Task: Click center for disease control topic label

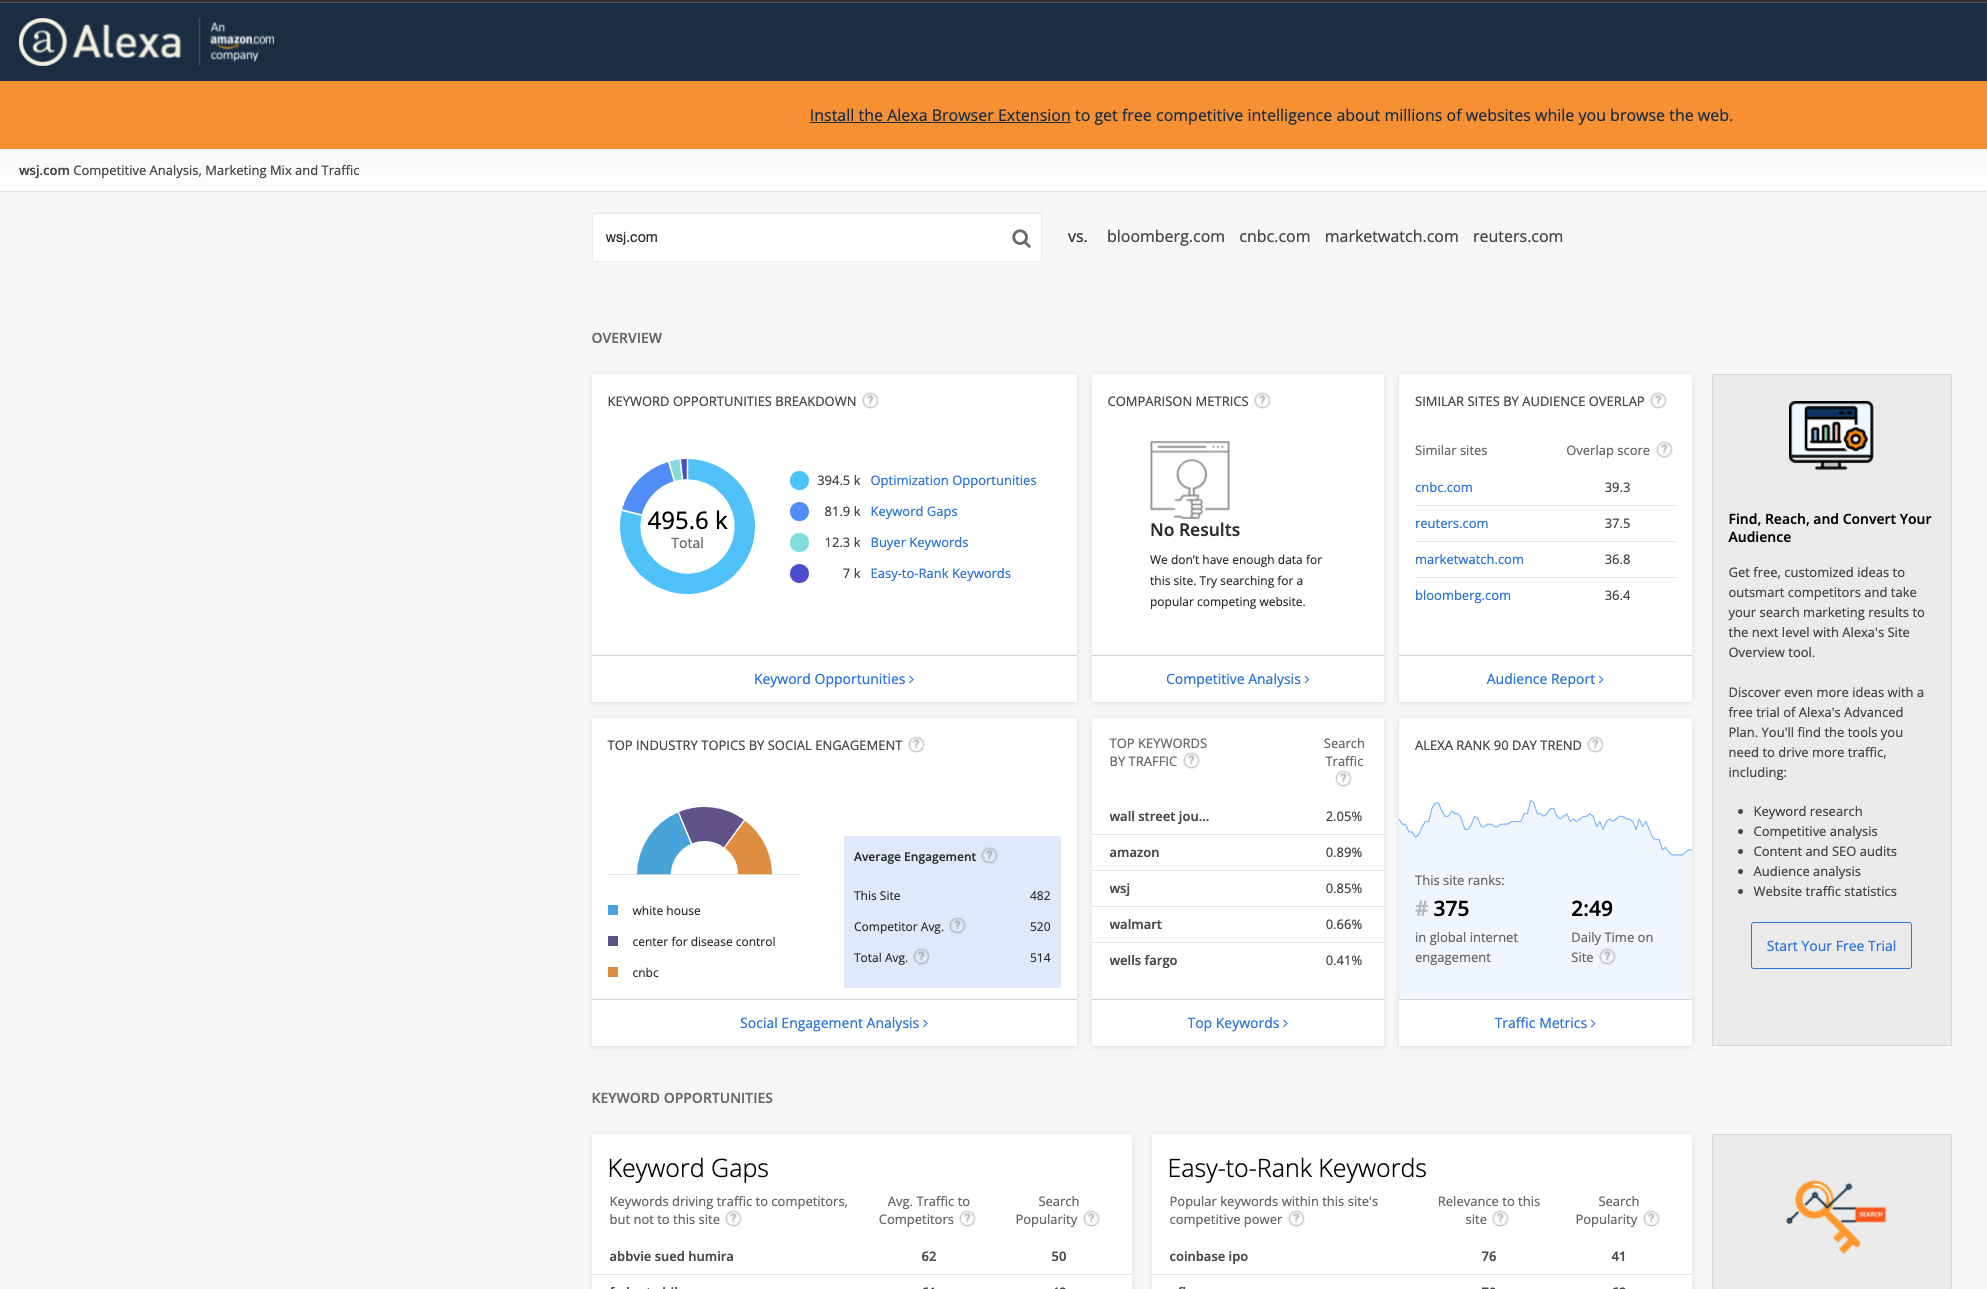Action: pos(703,942)
